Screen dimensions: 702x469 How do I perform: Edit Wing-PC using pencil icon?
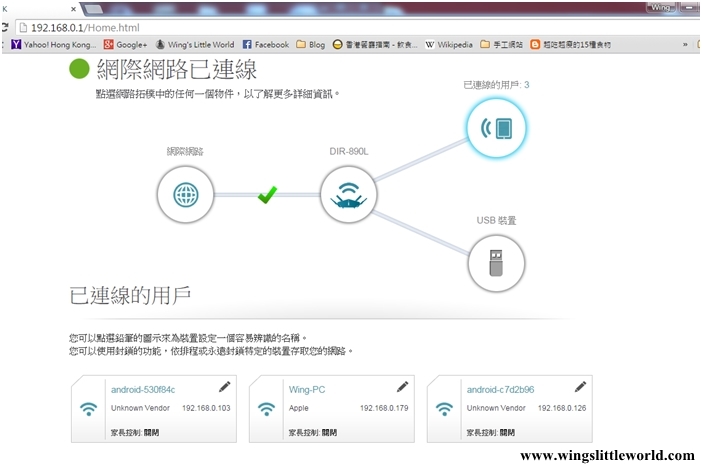402,386
